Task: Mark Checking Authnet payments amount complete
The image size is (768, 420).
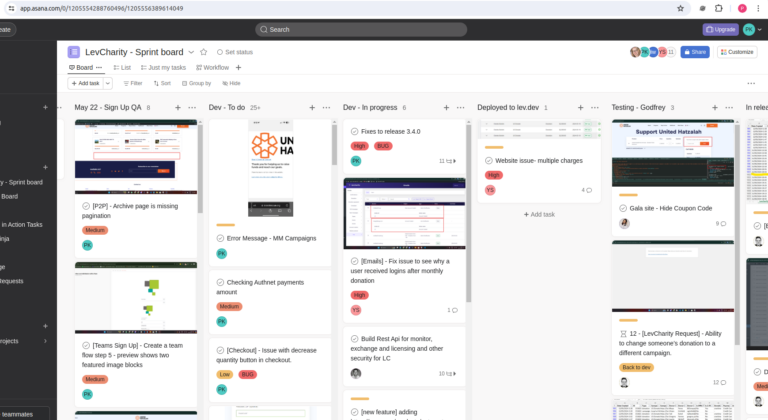Action: pyautogui.click(x=220, y=282)
